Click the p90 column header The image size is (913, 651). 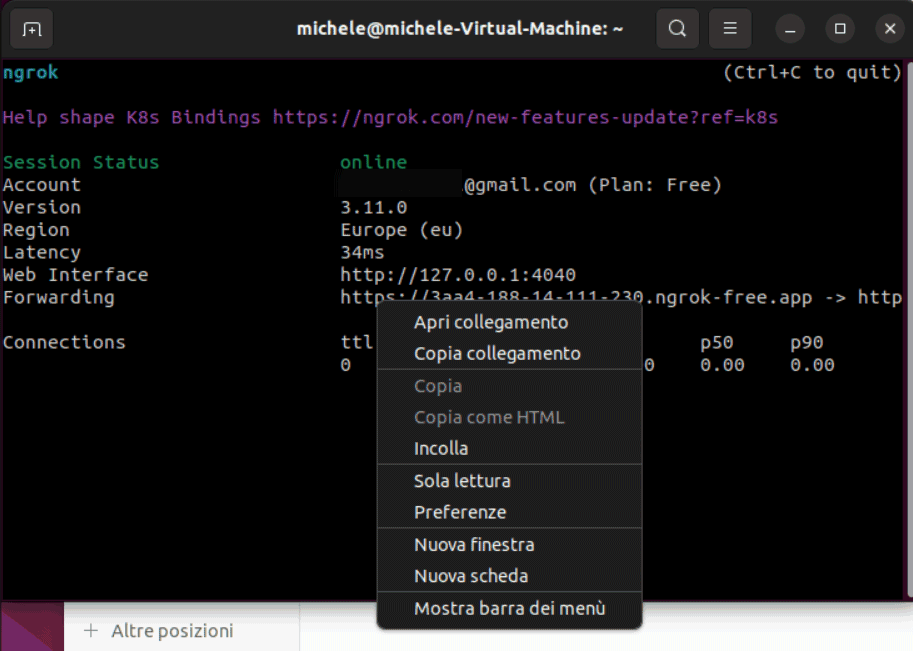[806, 342]
